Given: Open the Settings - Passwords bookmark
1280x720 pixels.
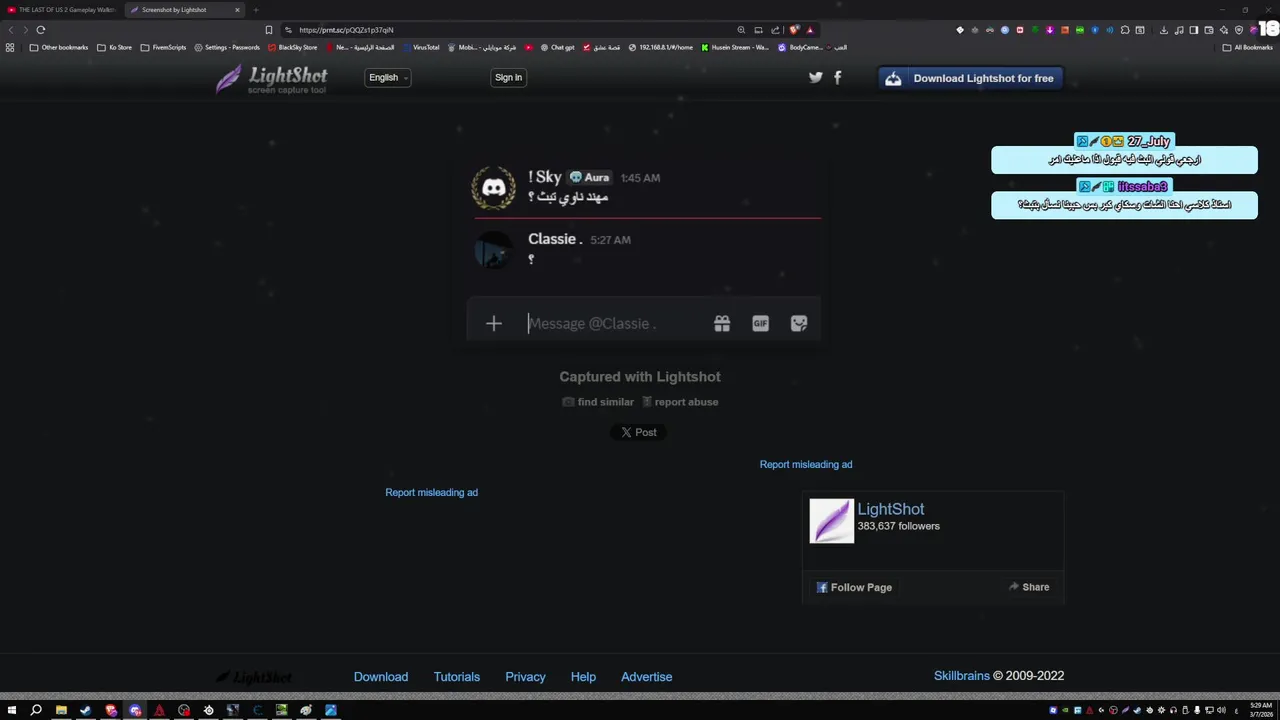Looking at the screenshot, I should tap(227, 47).
